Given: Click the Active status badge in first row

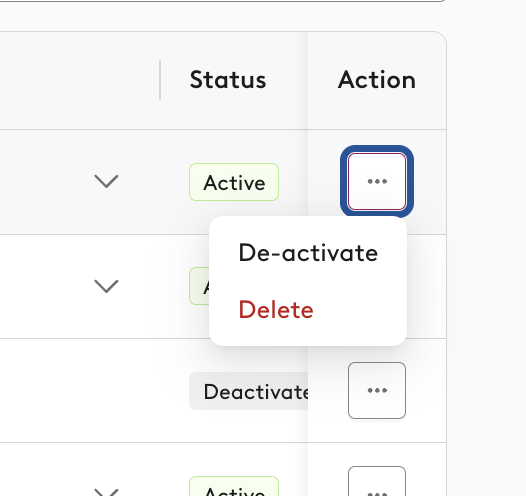Looking at the screenshot, I should coord(234,182).
